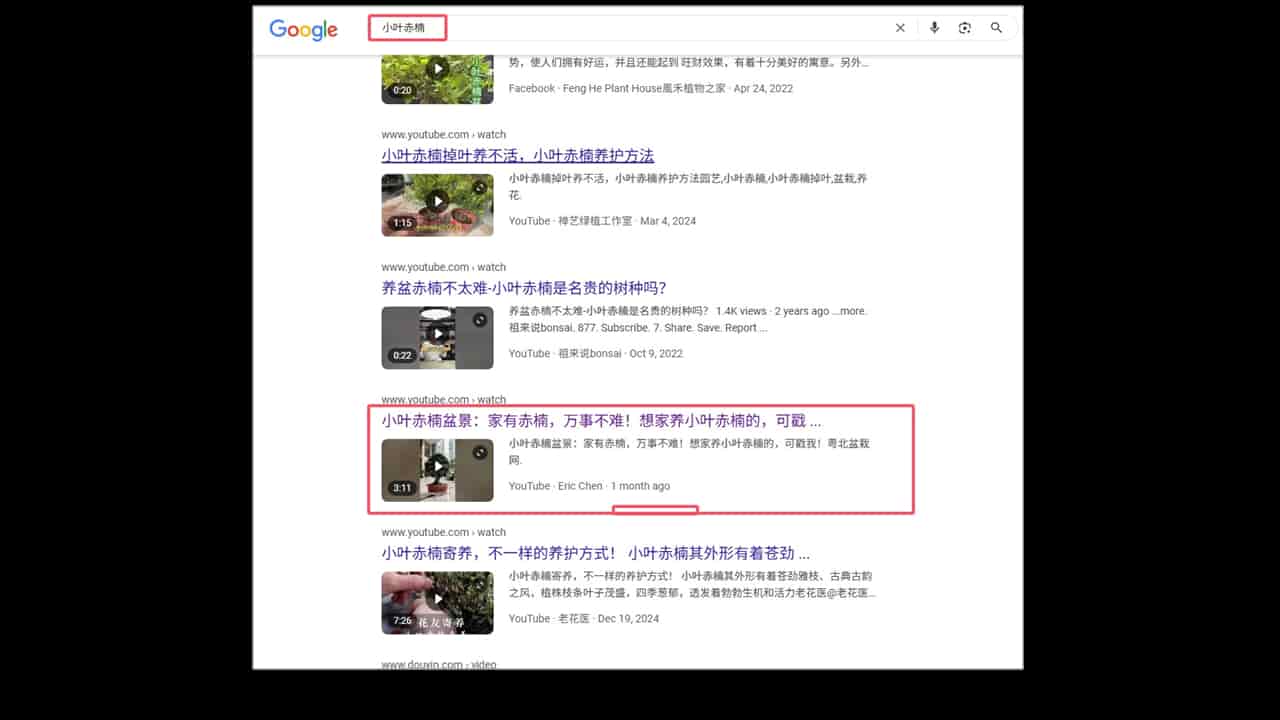Image resolution: width=1280 pixels, height=720 pixels.
Task: Click the snippet mentioning 粤北盆栽网
Action: pyautogui.click(x=688, y=451)
